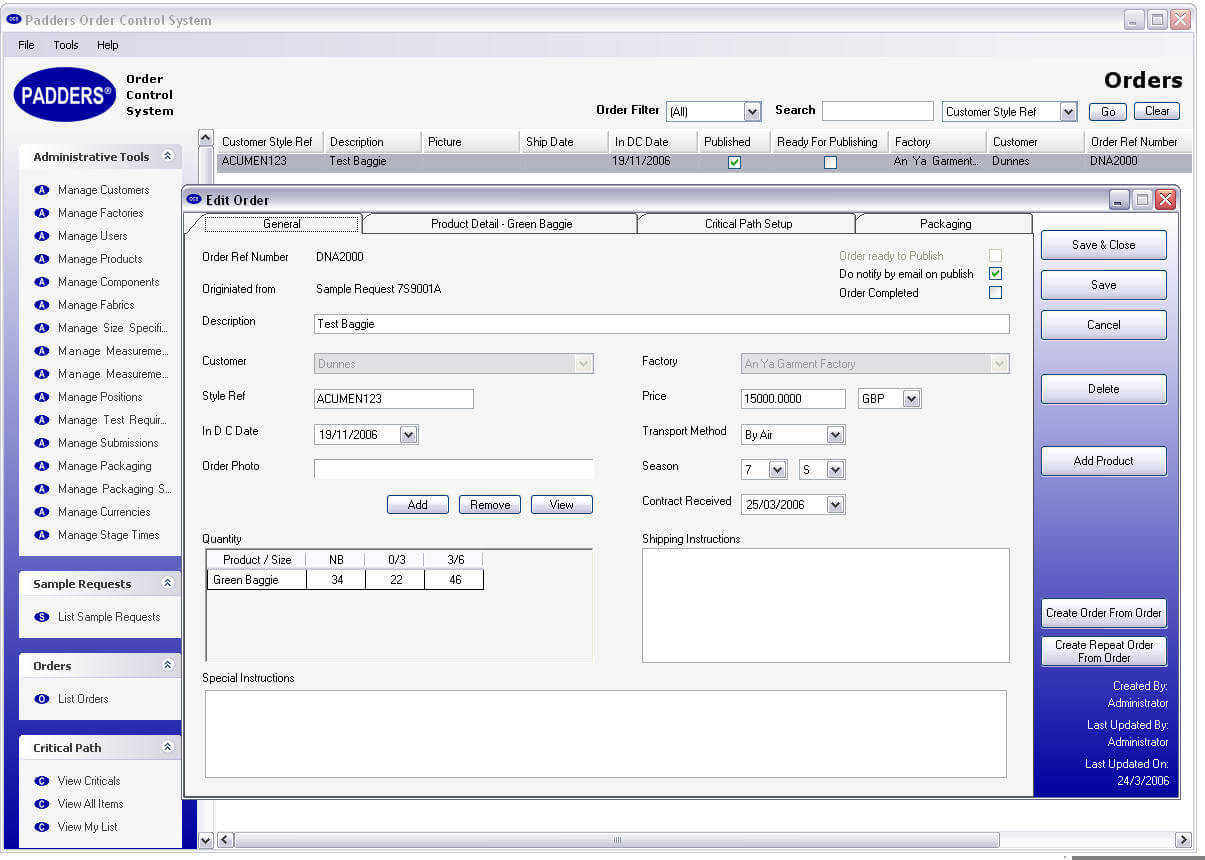
Task: Click the icon beside Manage Packaging S...
Action: [x=42, y=489]
